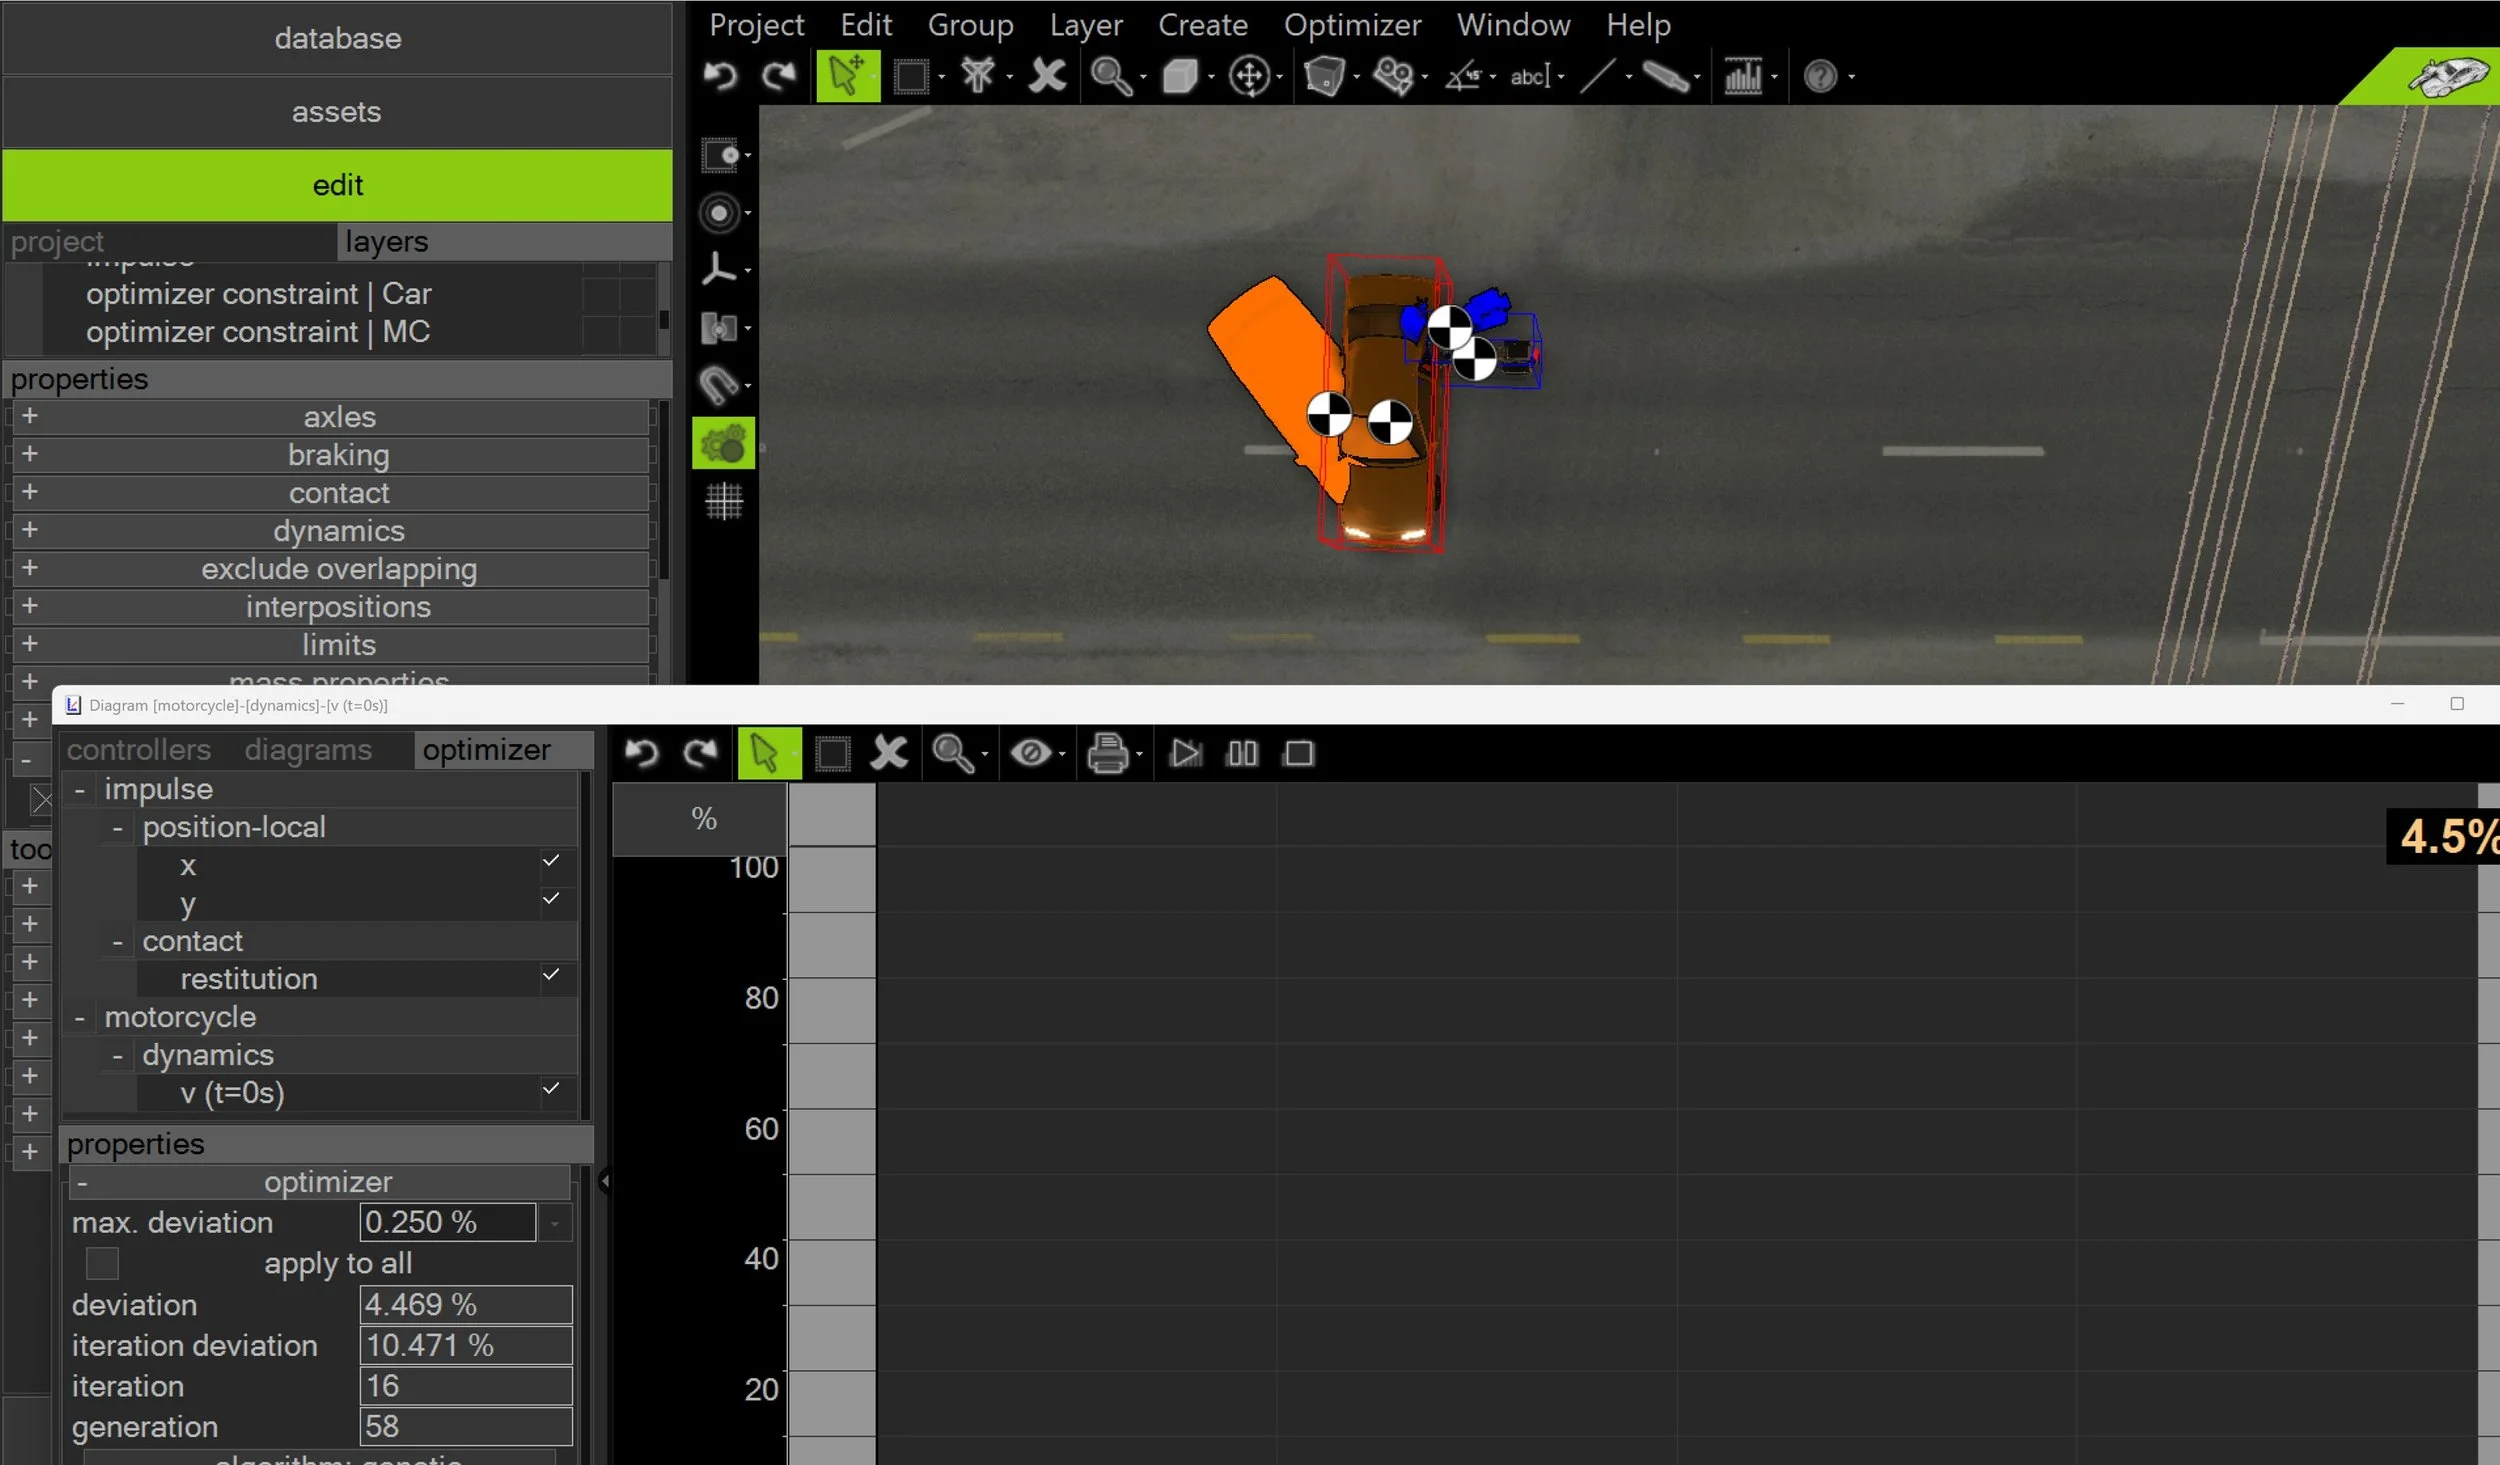Click the assets panel button
The height and width of the screenshot is (1465, 2500).
337,112
